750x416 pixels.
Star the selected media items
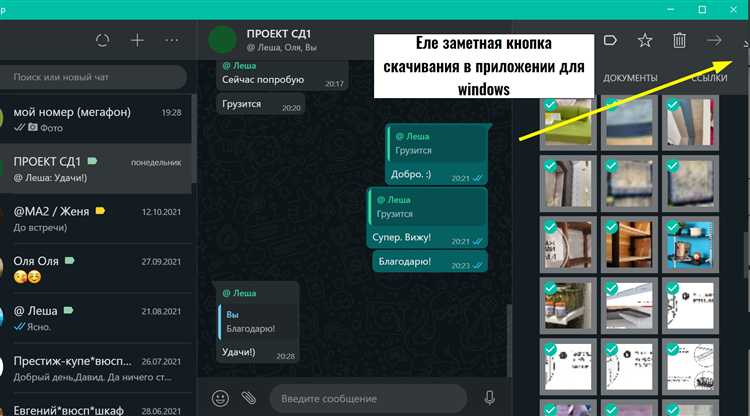point(645,40)
